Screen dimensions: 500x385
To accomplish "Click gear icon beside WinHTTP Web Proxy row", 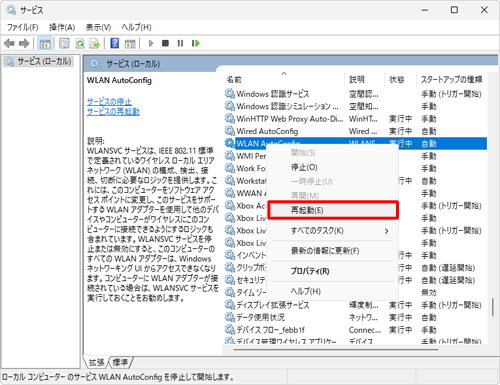I will coord(230,118).
